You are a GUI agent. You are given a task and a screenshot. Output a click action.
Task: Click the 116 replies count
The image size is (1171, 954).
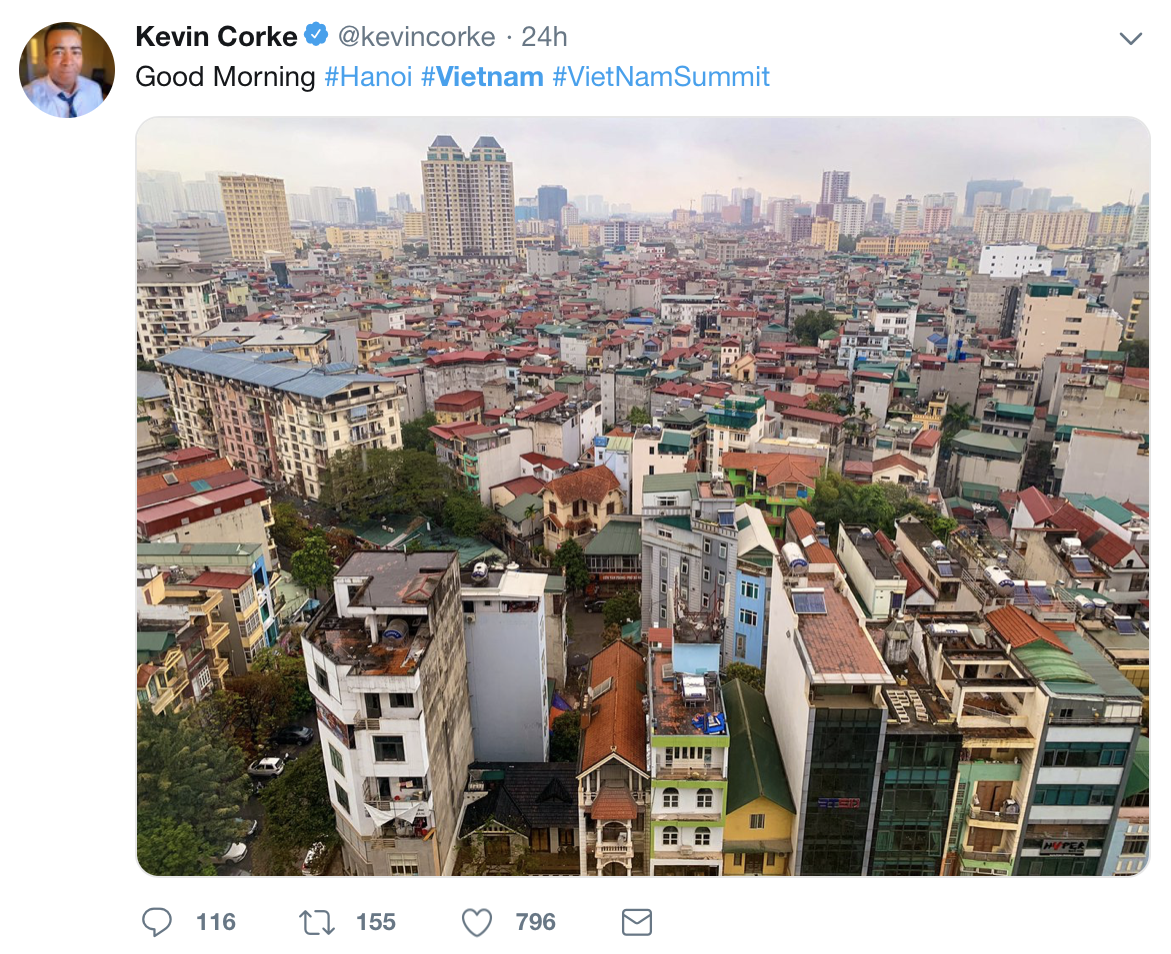coord(216,922)
